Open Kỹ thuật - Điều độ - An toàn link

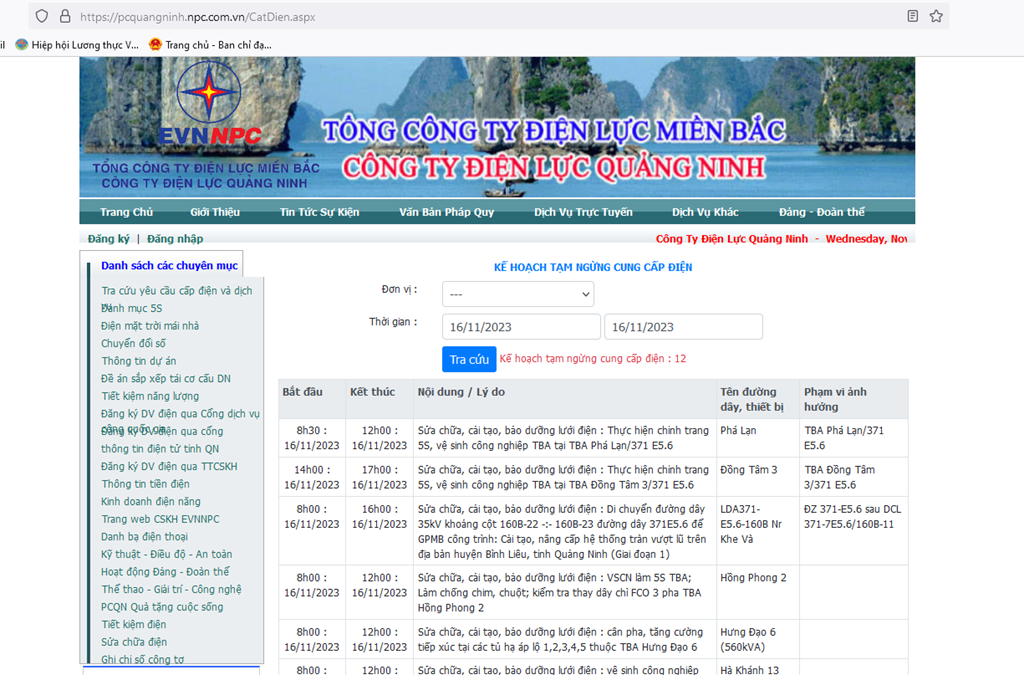tap(167, 555)
